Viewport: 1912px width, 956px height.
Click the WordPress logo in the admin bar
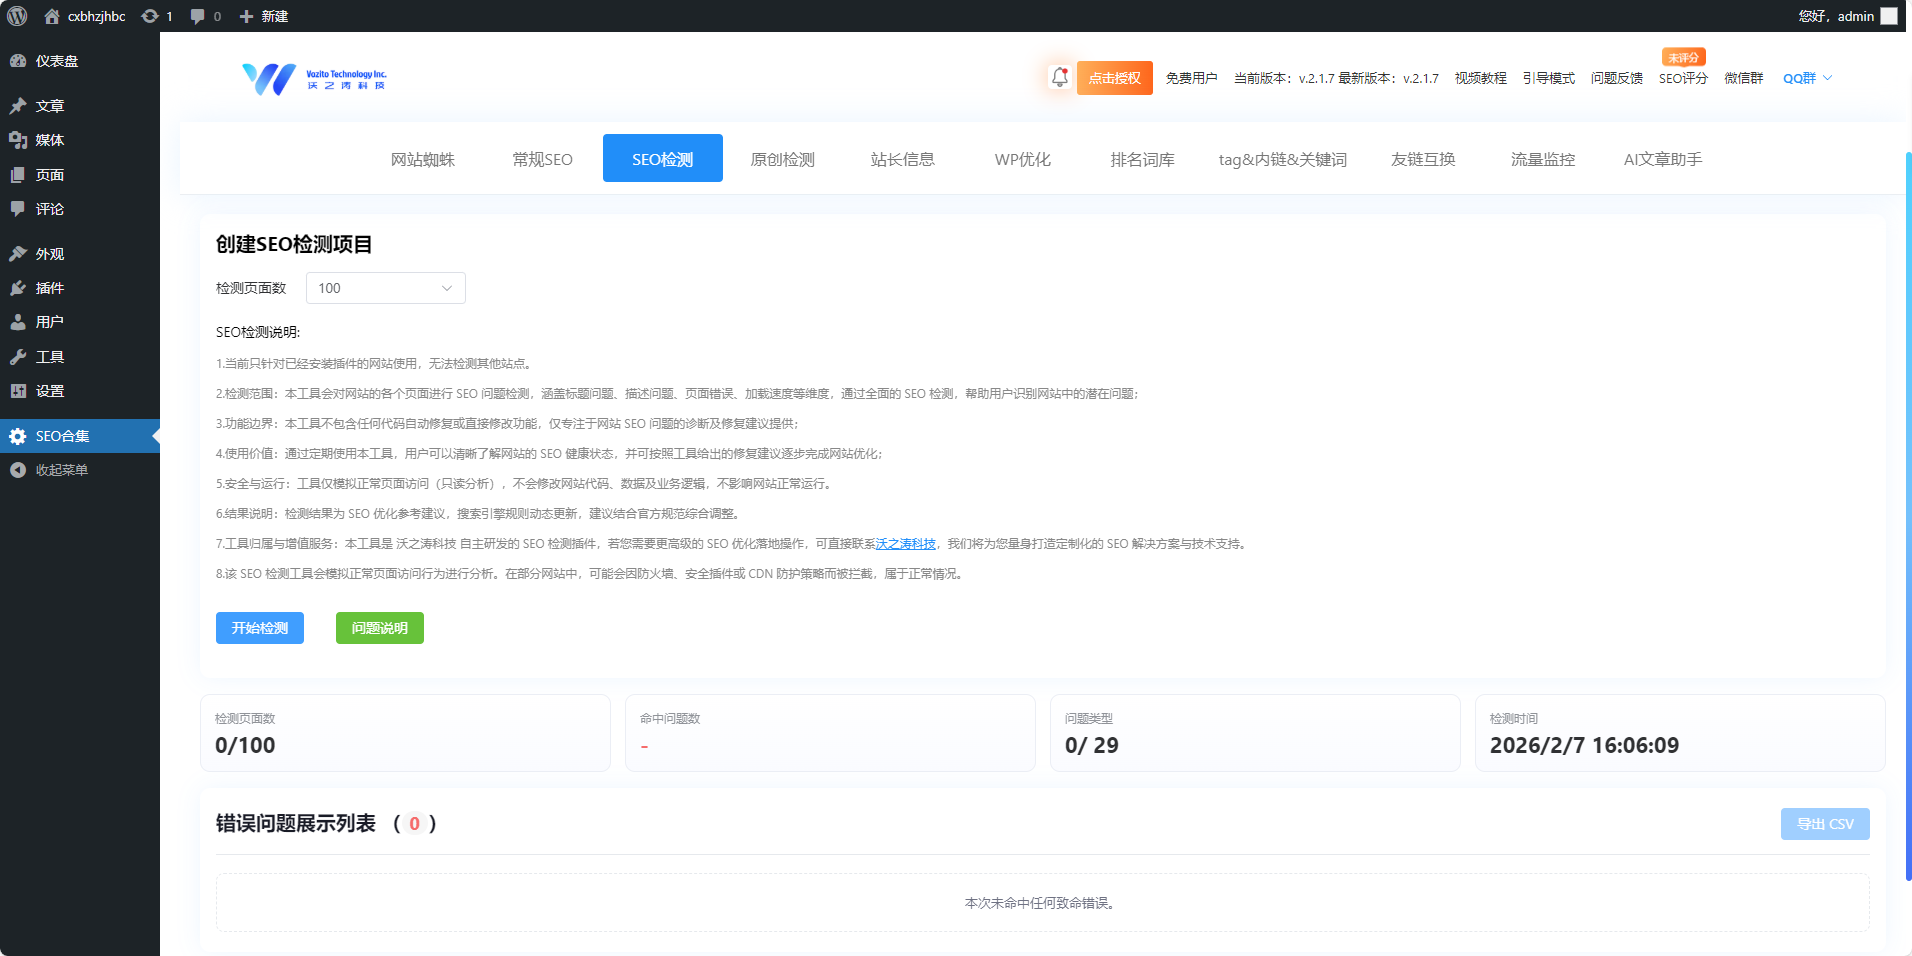(16, 15)
